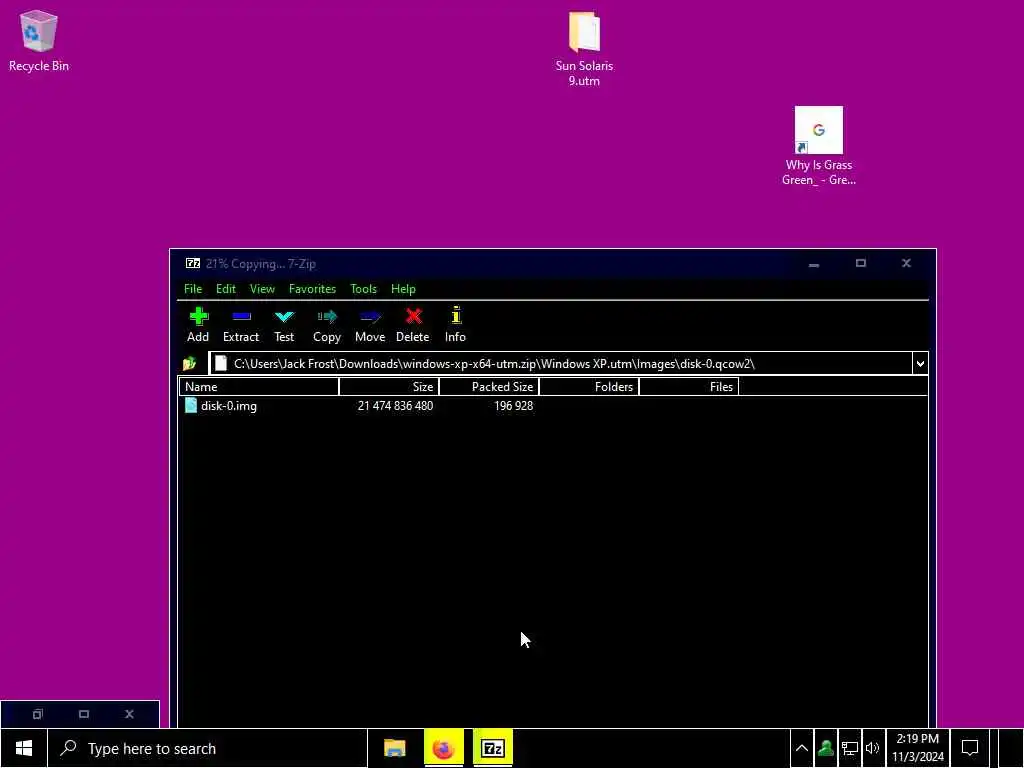Open the clock showing 2:19 PM
1024x768 pixels.
[918, 748]
